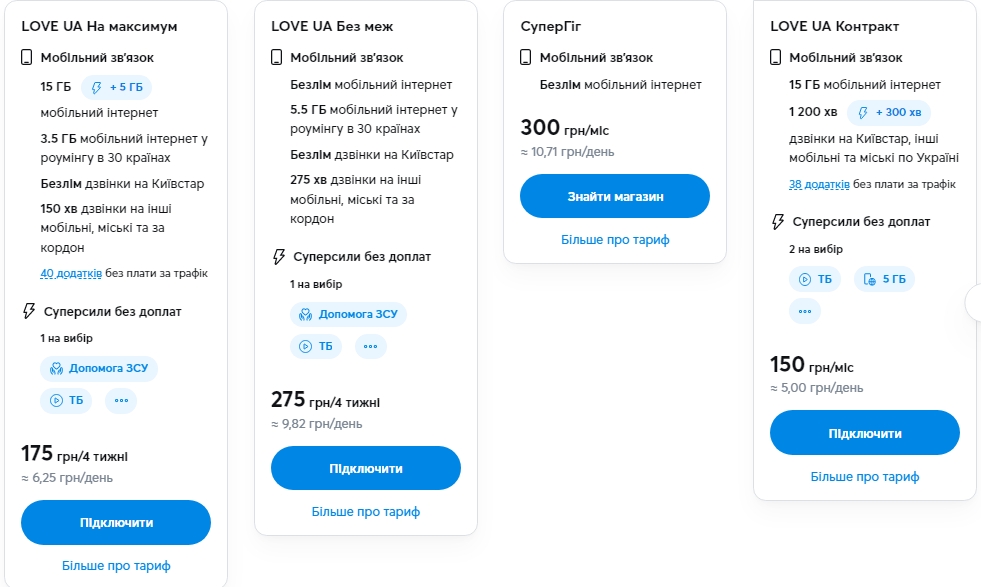This screenshot has height=587, width=981.
Task: Click Підключити for LOVE UA Без меж
Action: [366, 468]
